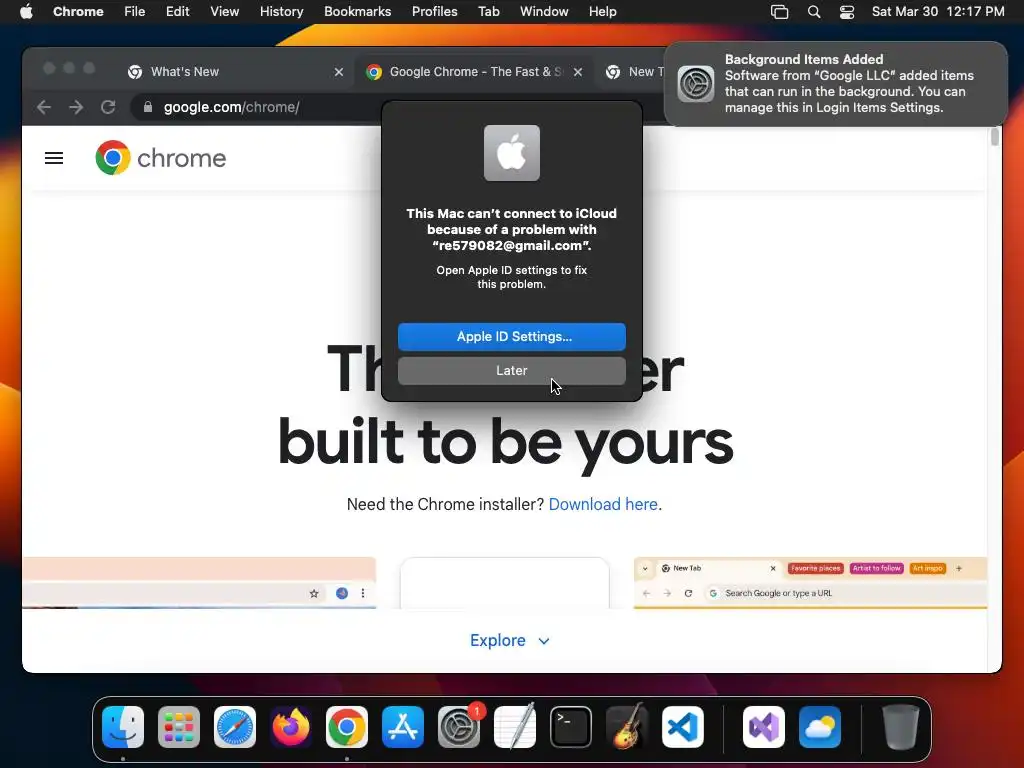The width and height of the screenshot is (1024, 768).
Task: Open the Edit menu
Action: pos(177,12)
